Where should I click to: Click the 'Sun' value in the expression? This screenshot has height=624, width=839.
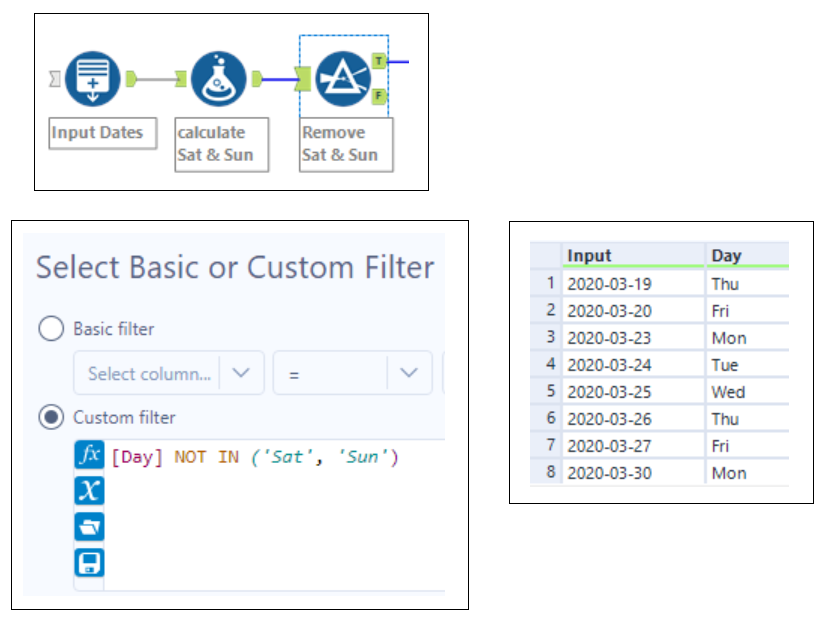(362, 457)
